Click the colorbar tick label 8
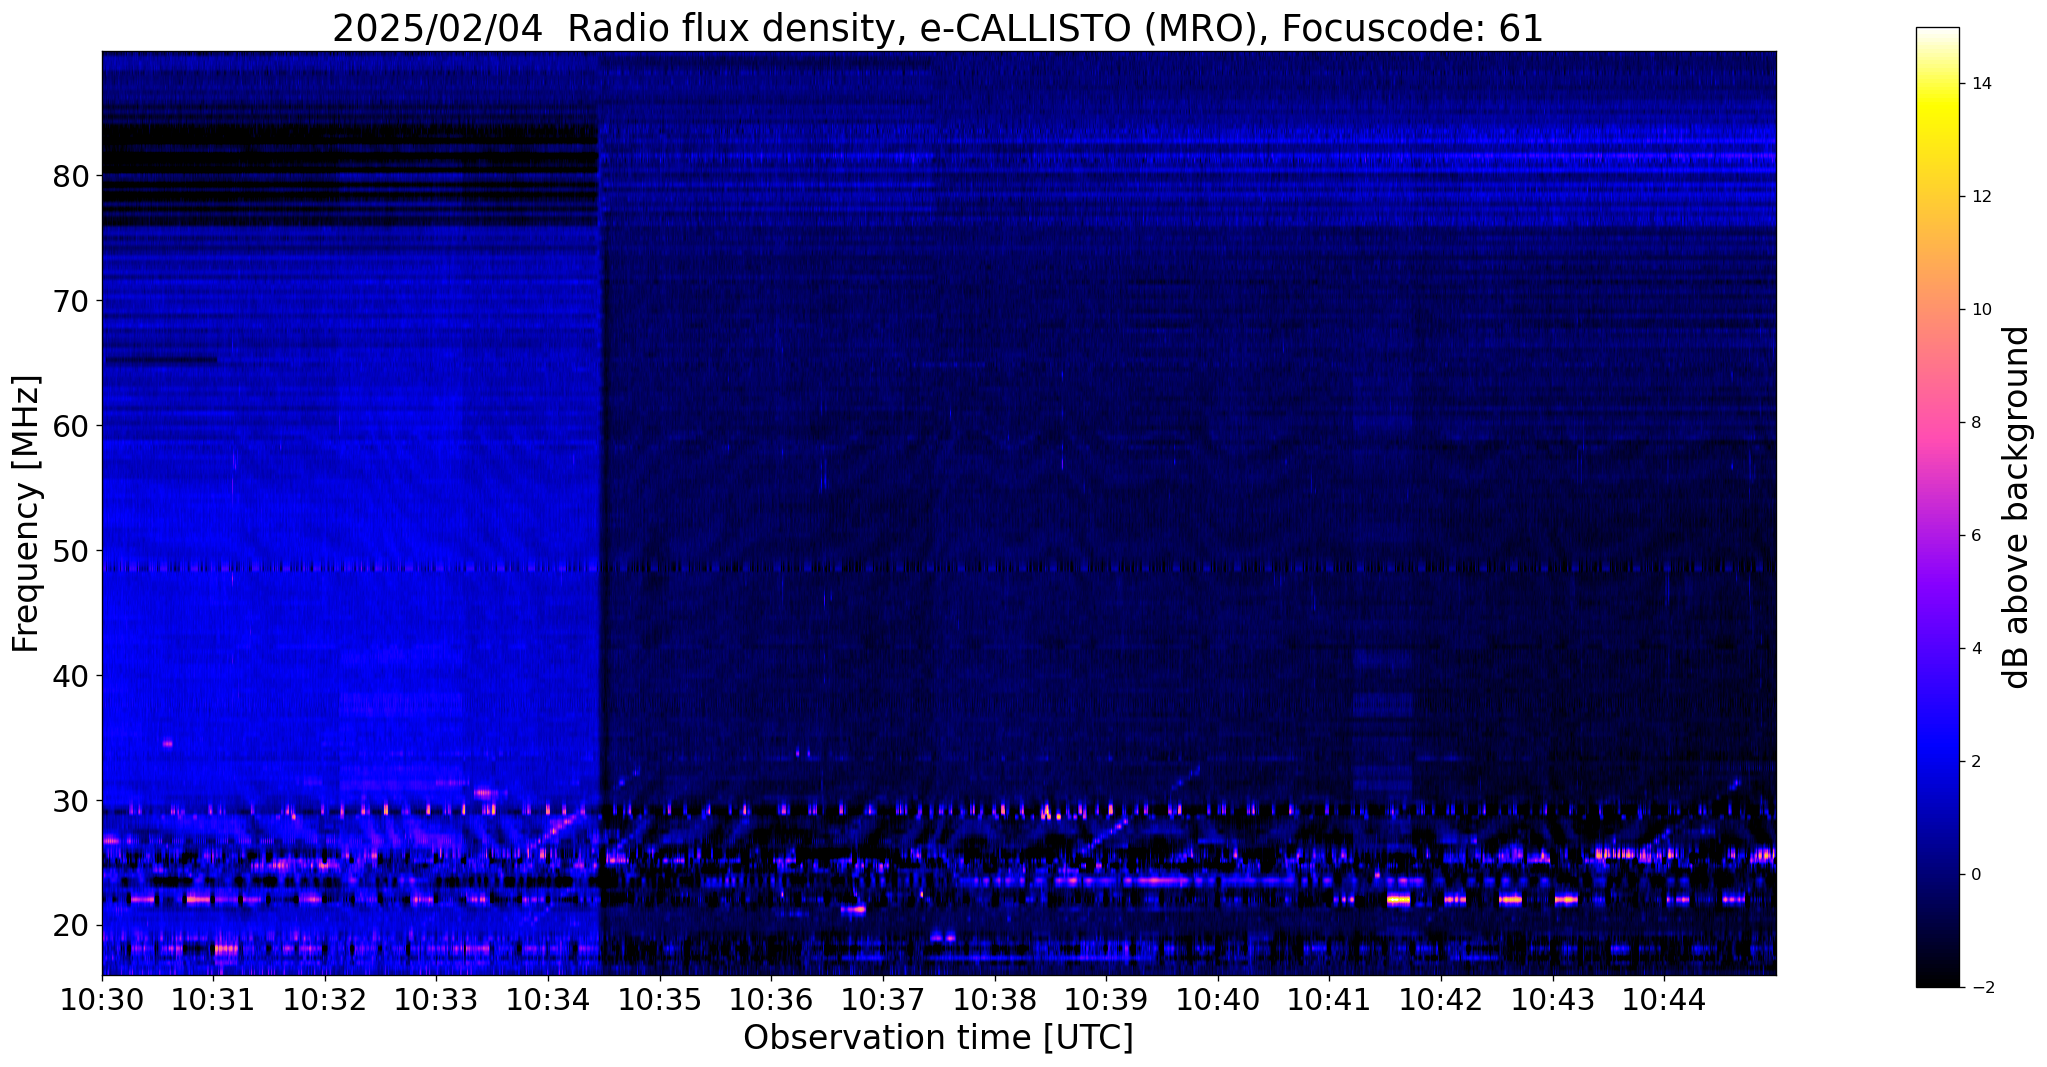 [1975, 423]
